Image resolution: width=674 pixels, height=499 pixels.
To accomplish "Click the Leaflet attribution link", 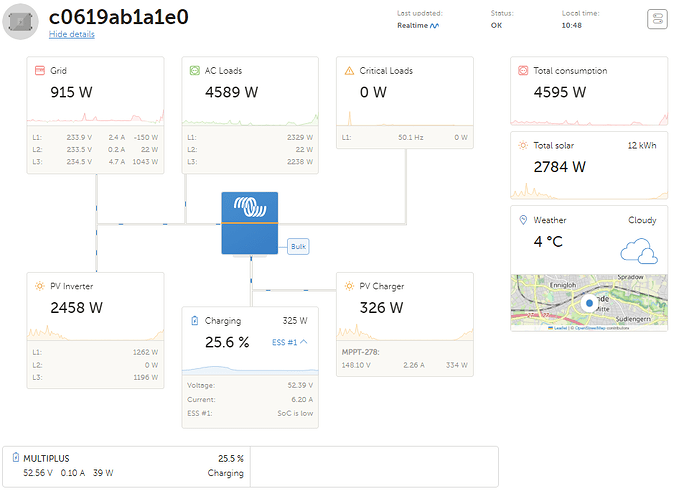I will (x=560, y=328).
